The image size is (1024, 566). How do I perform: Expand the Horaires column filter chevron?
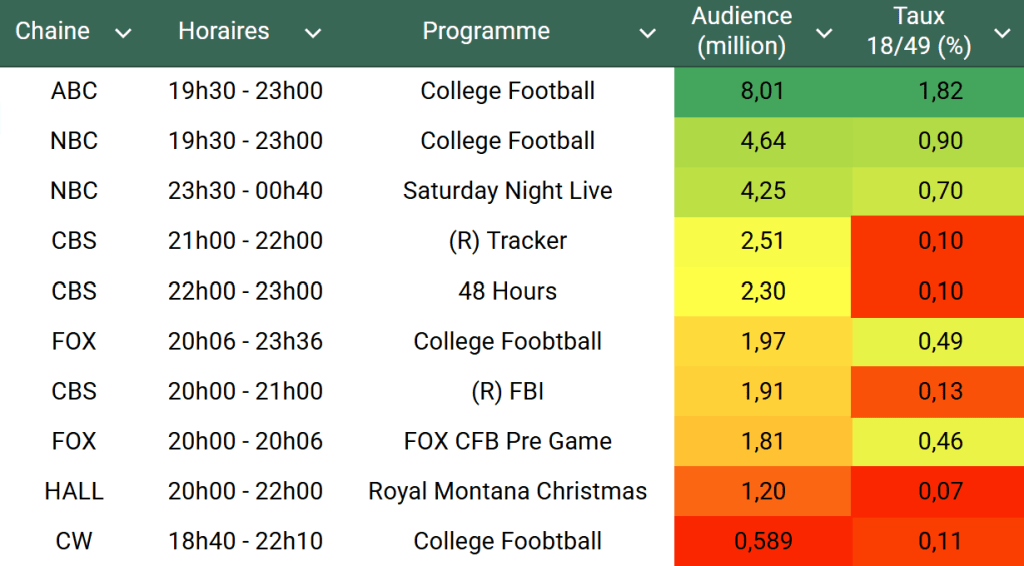pyautogui.click(x=313, y=33)
